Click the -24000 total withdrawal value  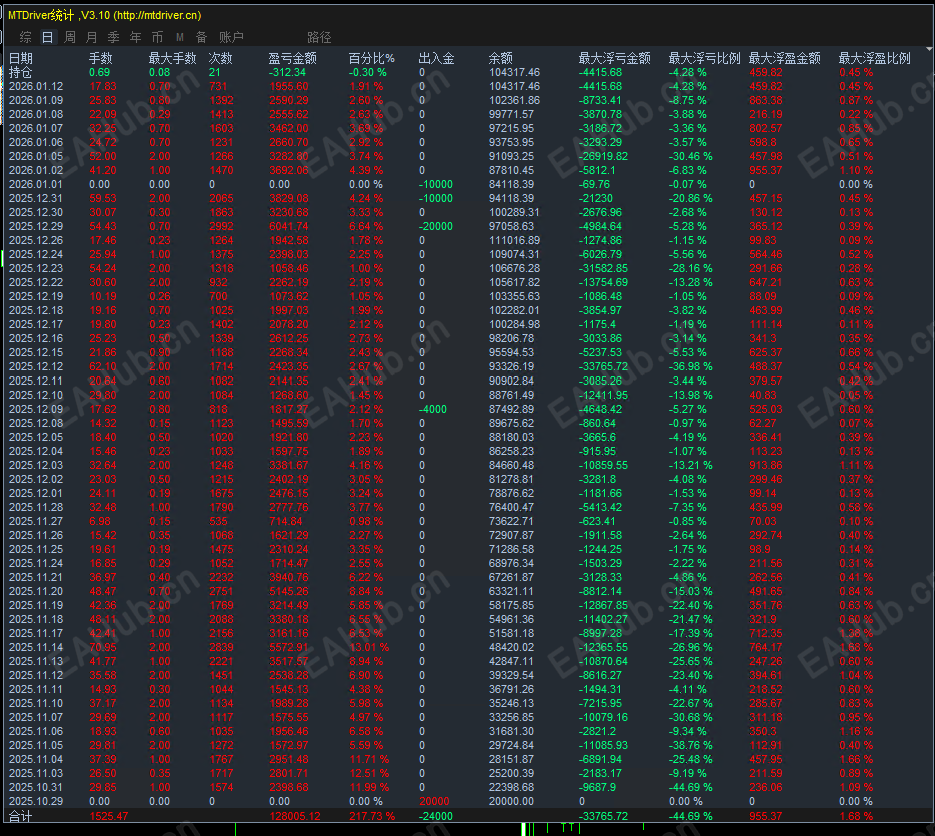point(436,816)
